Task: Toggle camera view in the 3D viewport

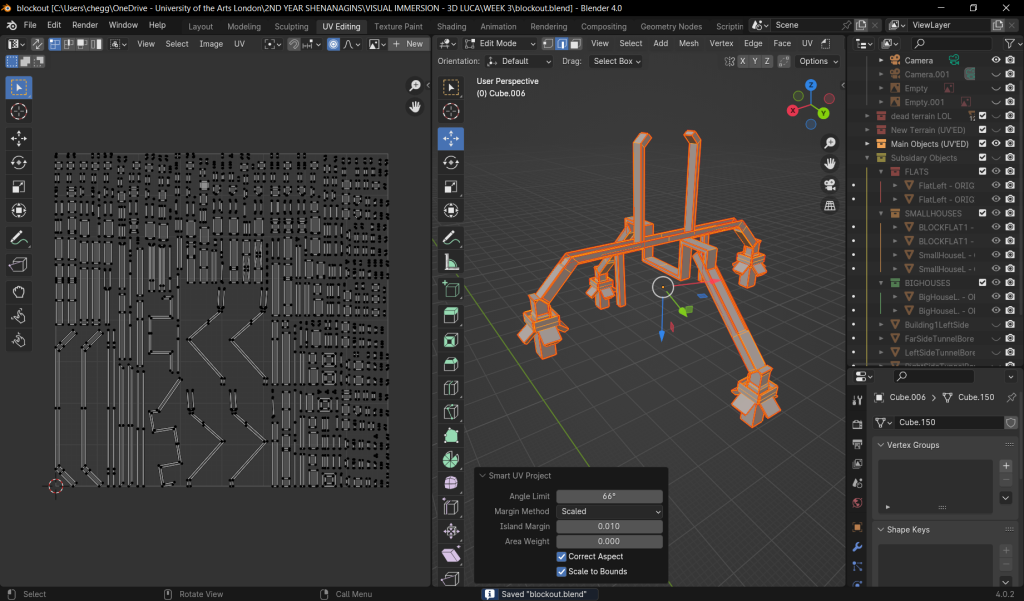Action: (829, 185)
